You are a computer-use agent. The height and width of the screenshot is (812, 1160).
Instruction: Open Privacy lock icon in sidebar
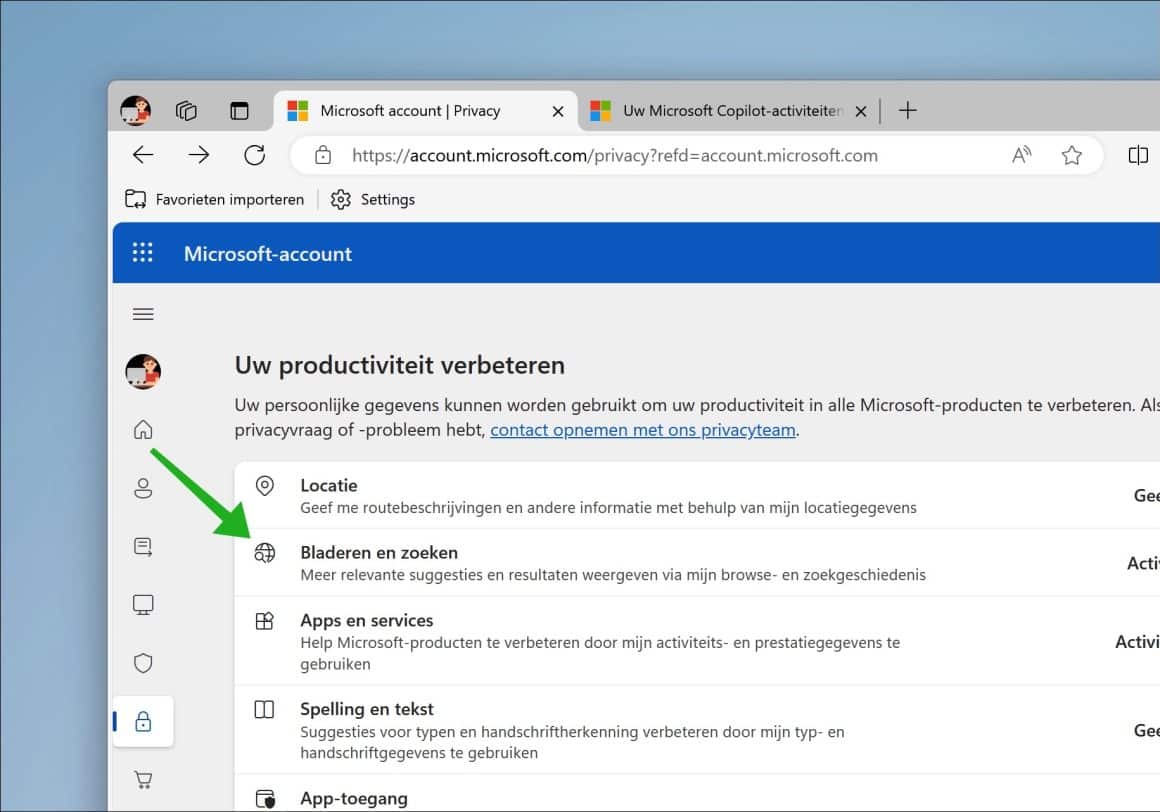coord(143,721)
